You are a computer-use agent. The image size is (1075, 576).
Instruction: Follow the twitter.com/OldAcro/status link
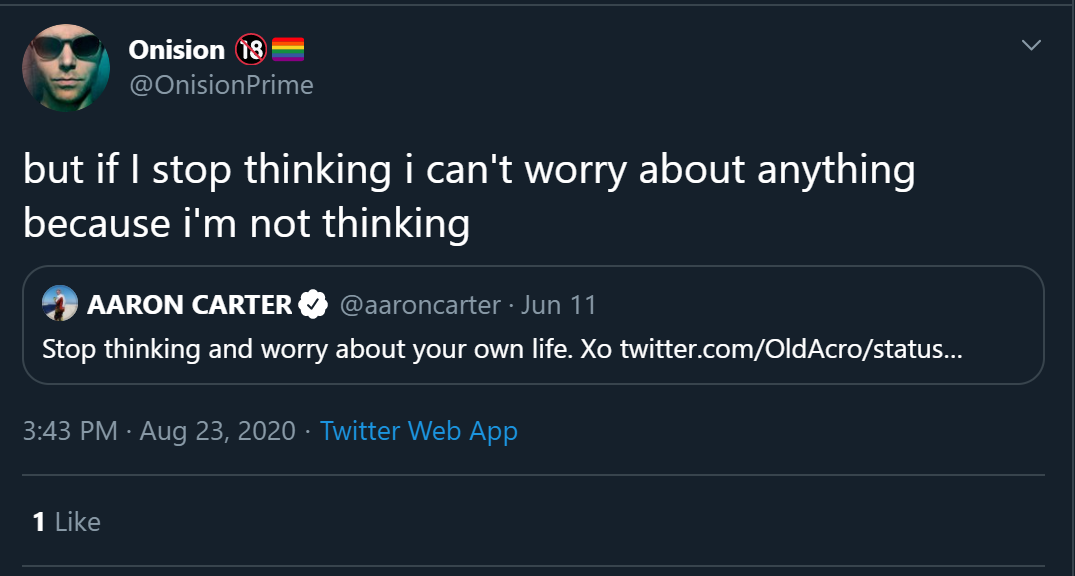coord(791,350)
